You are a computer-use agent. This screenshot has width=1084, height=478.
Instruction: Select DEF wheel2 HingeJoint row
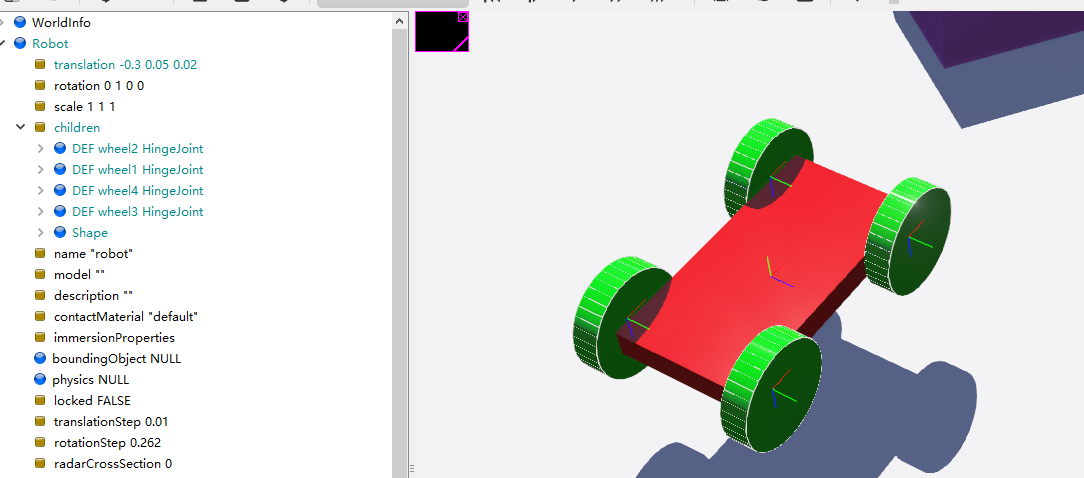(x=138, y=149)
